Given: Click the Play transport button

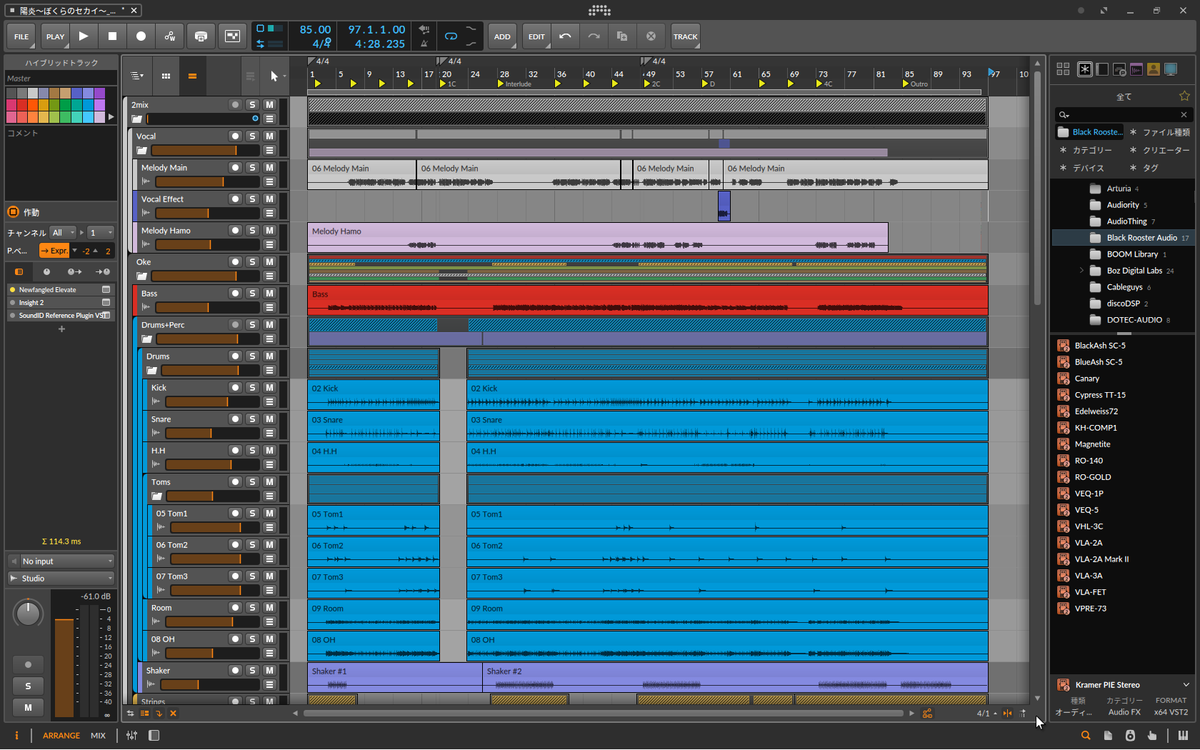Looking at the screenshot, I should point(83,36).
